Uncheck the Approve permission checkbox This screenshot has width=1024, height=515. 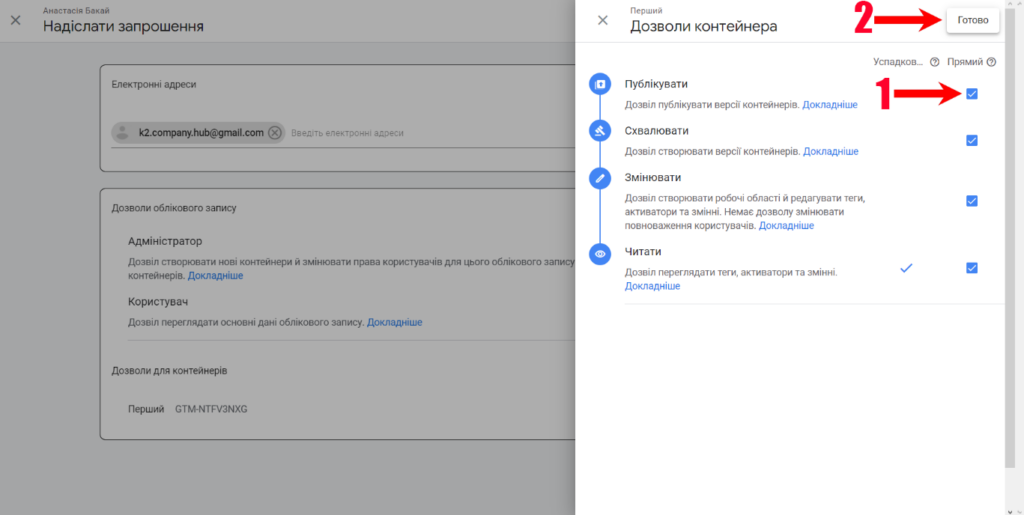click(971, 141)
